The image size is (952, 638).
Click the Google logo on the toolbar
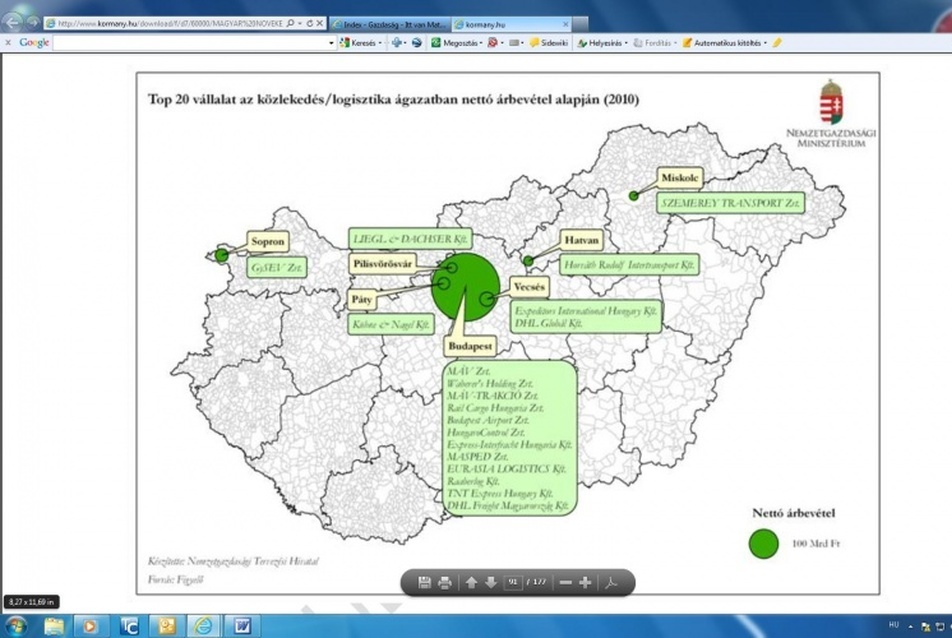(34, 42)
